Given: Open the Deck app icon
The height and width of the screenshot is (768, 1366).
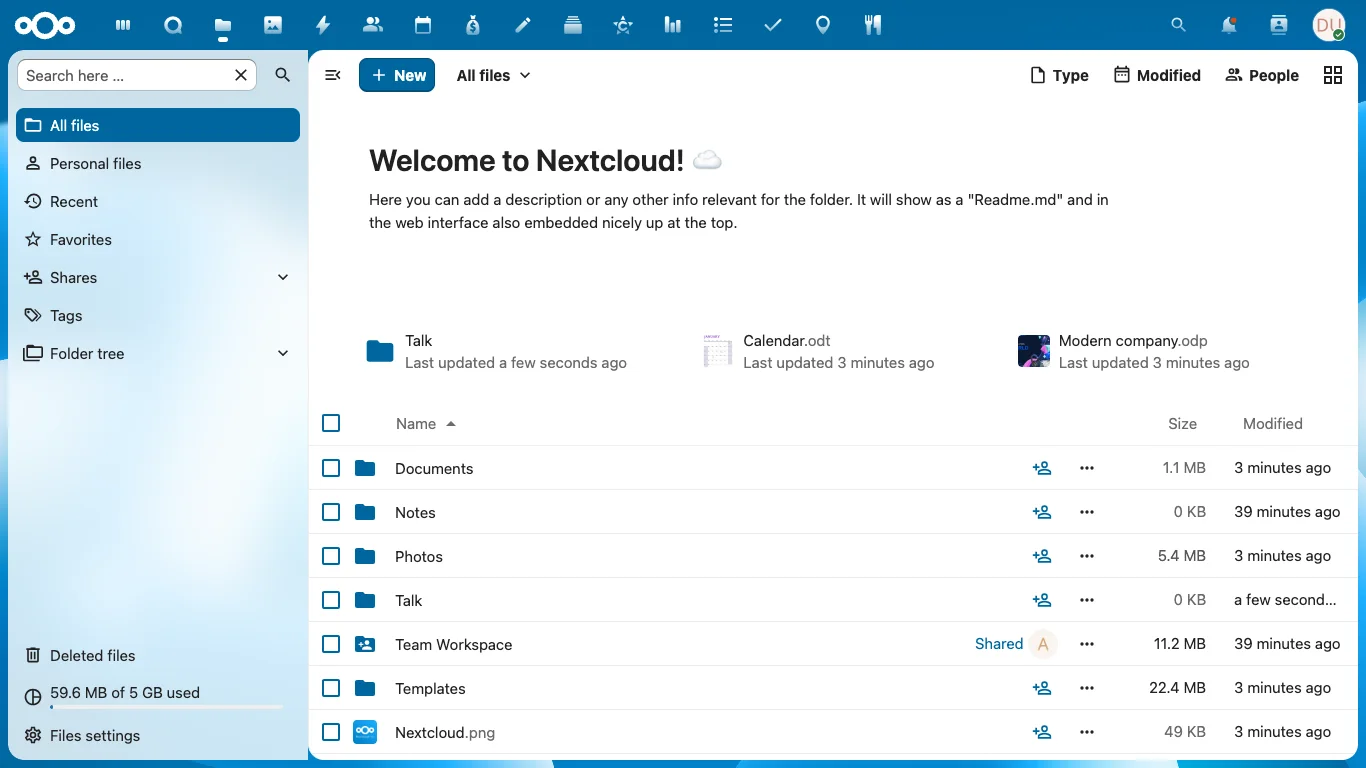Looking at the screenshot, I should (x=573, y=25).
